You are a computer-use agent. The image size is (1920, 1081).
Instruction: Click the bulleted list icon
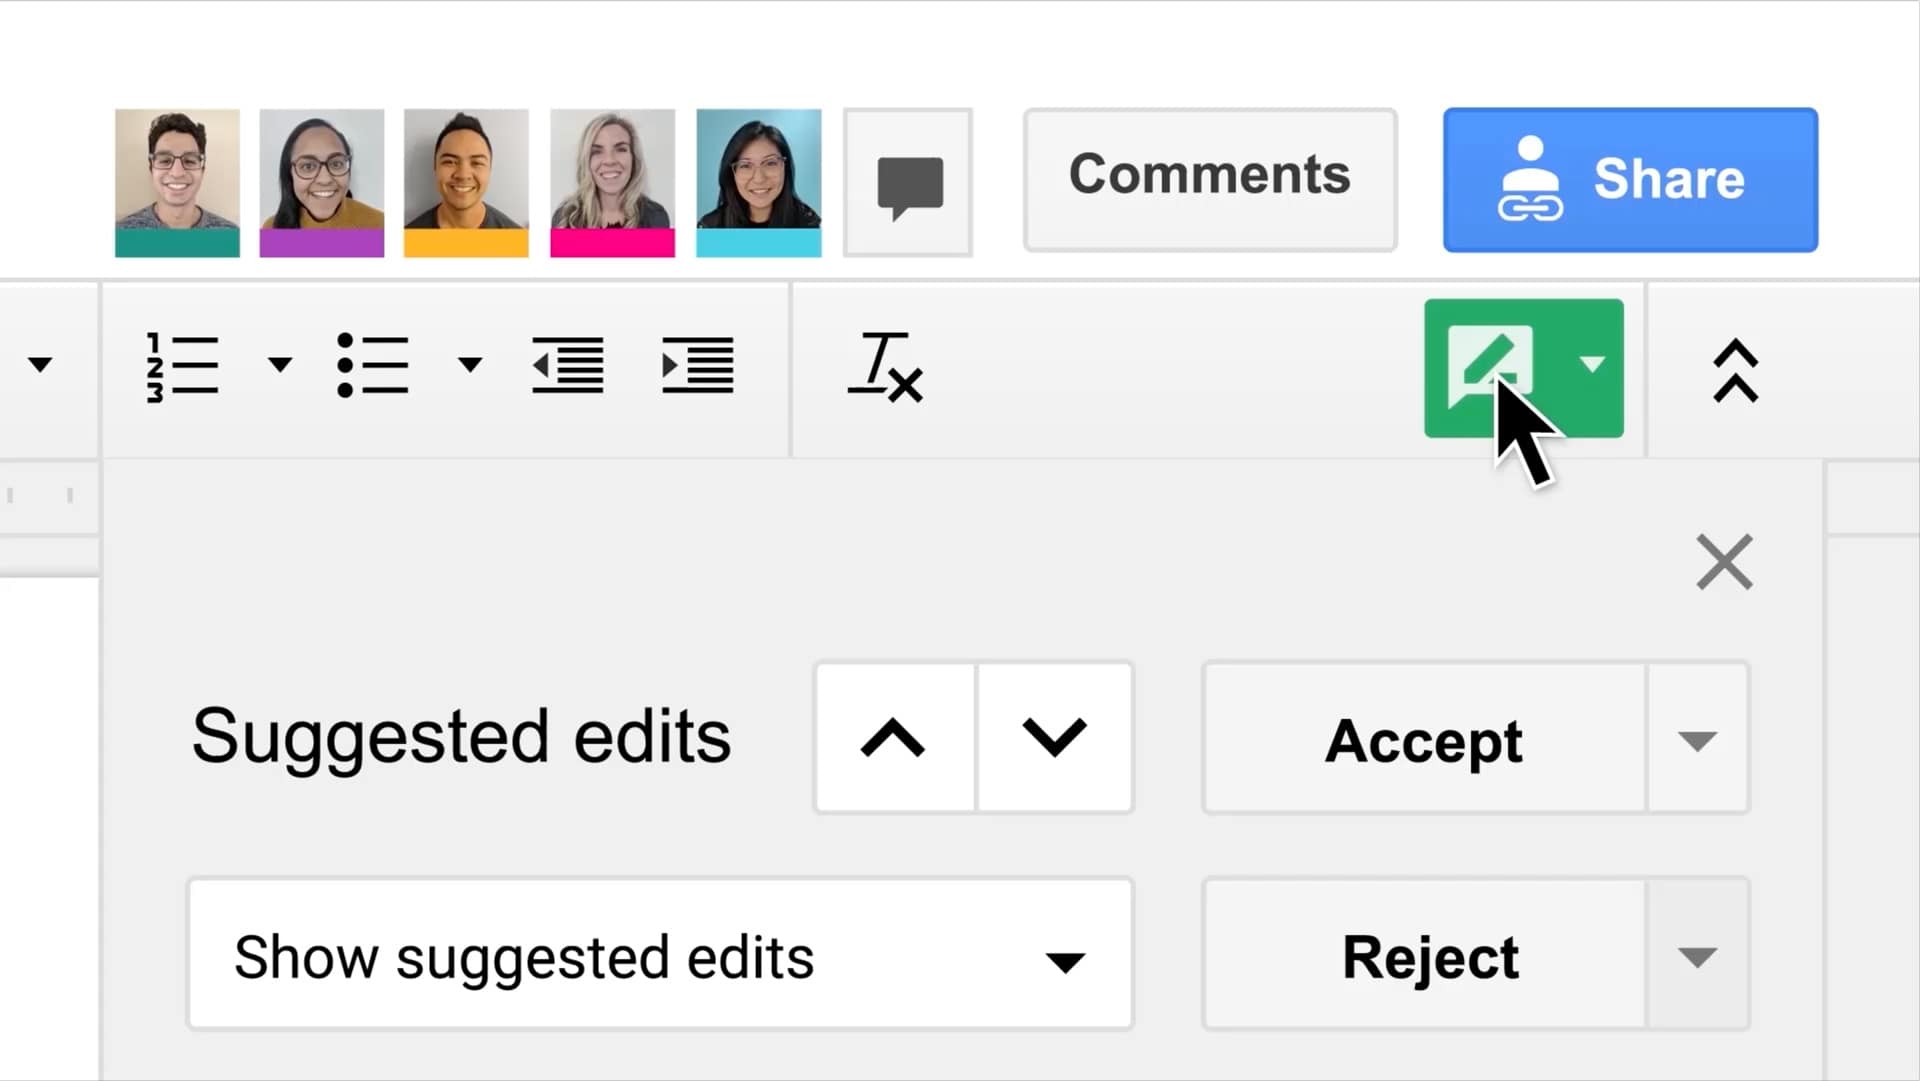(372, 366)
